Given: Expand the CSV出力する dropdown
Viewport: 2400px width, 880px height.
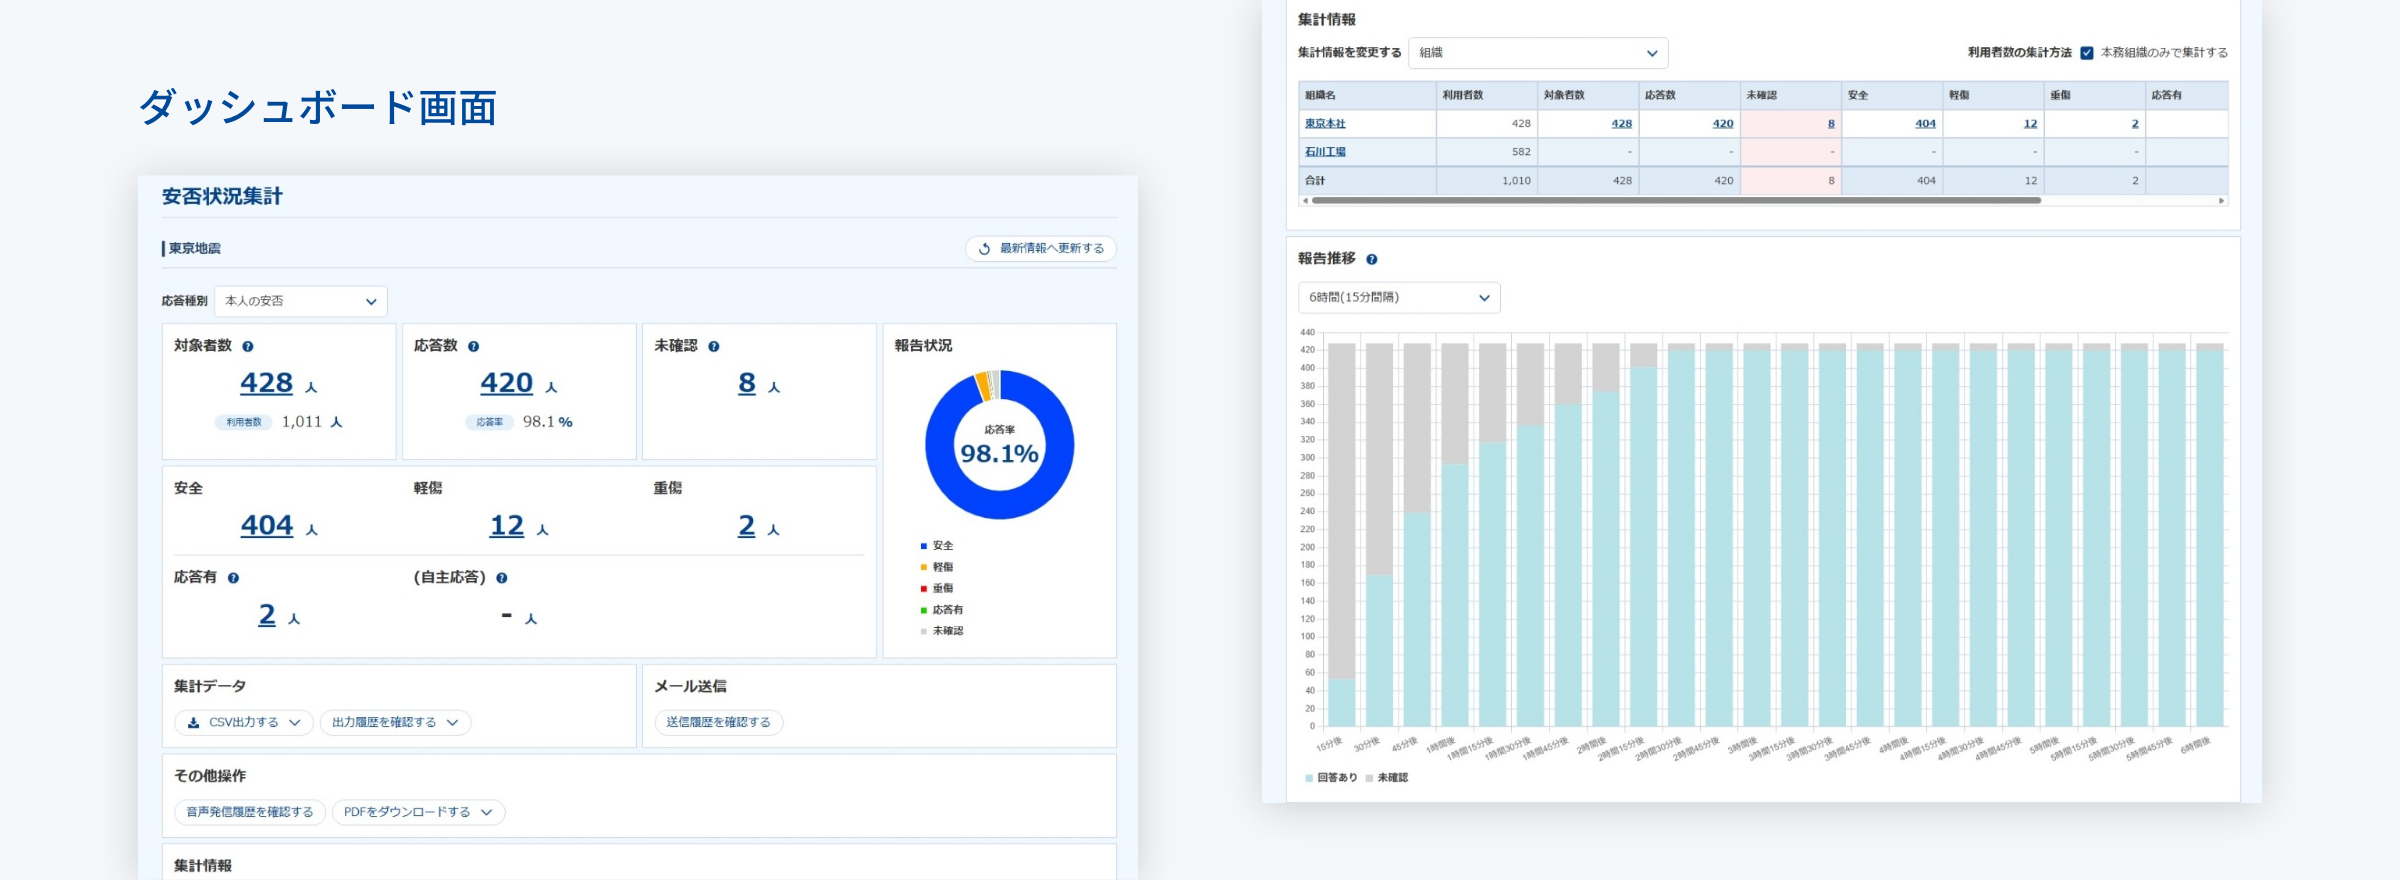Looking at the screenshot, I should 244,722.
